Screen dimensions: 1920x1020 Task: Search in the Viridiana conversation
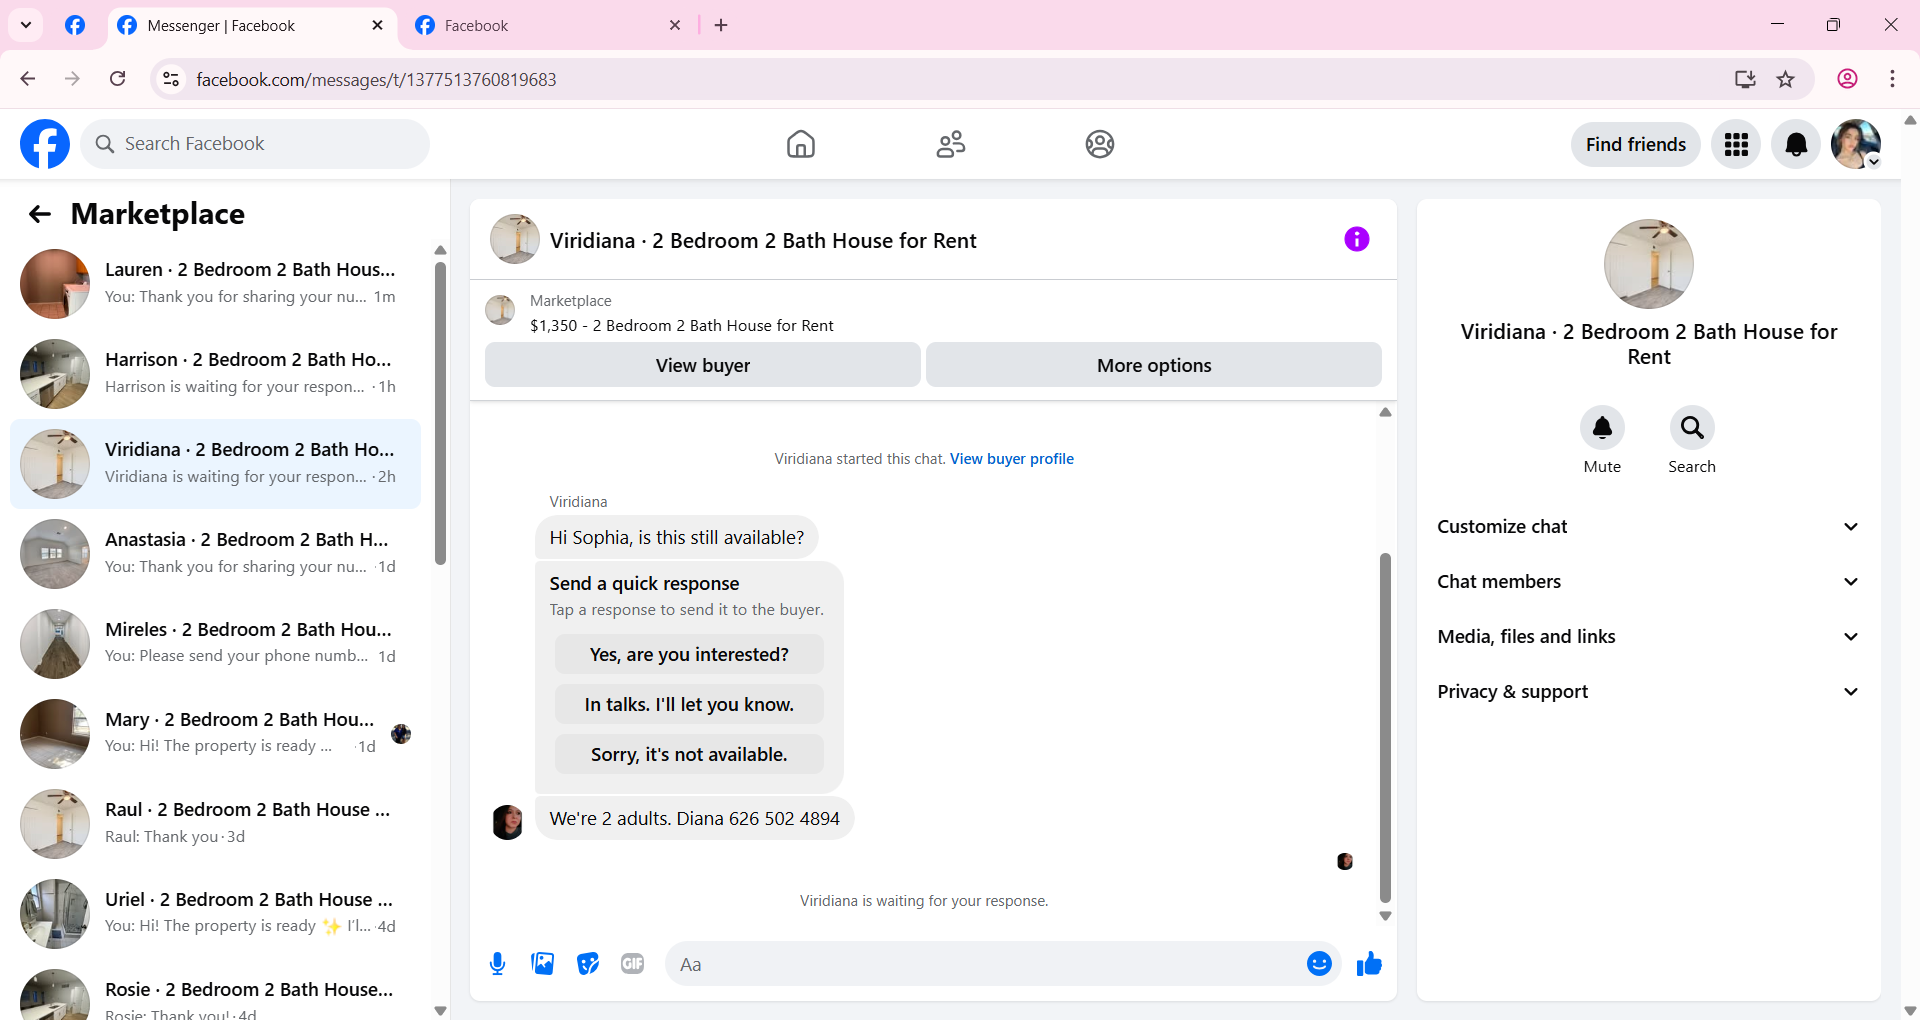tap(1692, 428)
